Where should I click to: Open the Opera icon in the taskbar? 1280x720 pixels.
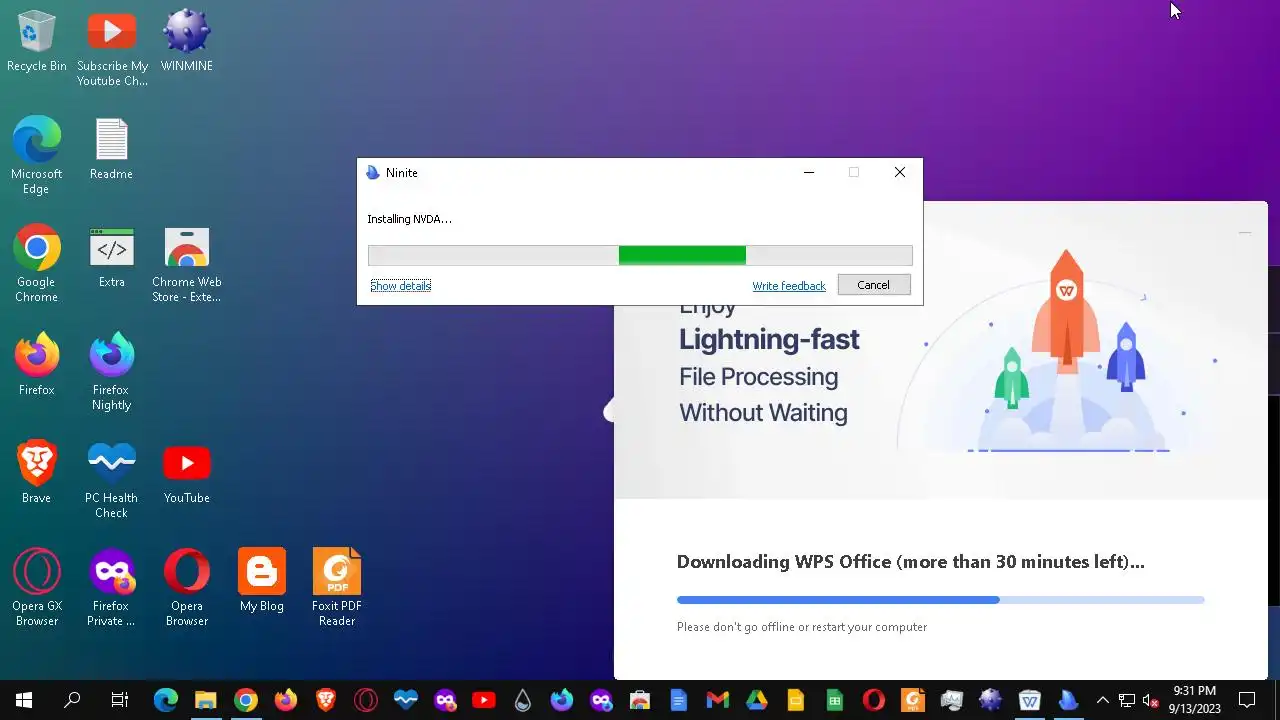pyautogui.click(x=873, y=700)
